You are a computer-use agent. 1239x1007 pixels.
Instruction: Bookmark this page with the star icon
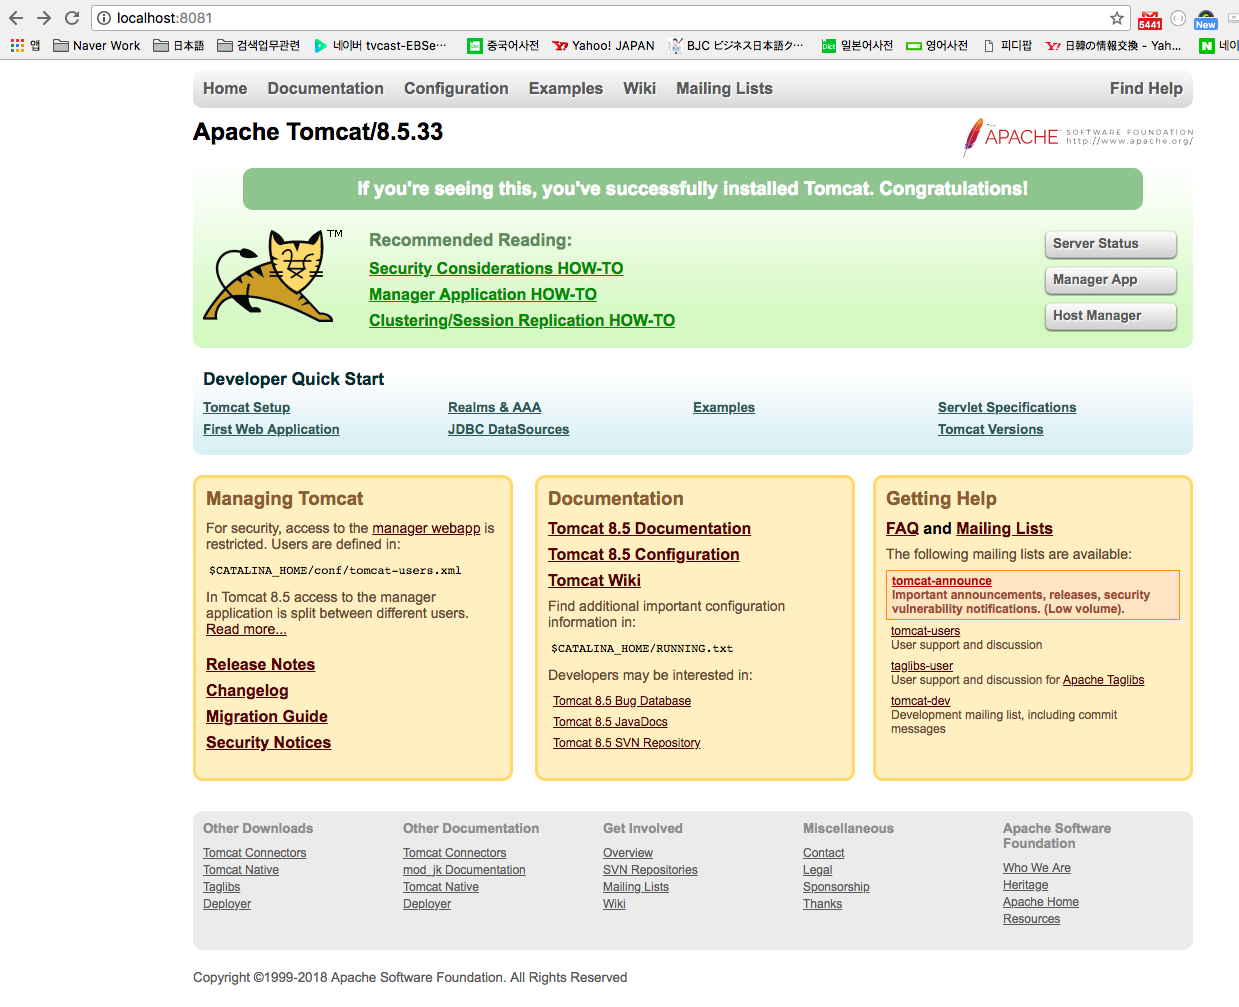click(1117, 18)
